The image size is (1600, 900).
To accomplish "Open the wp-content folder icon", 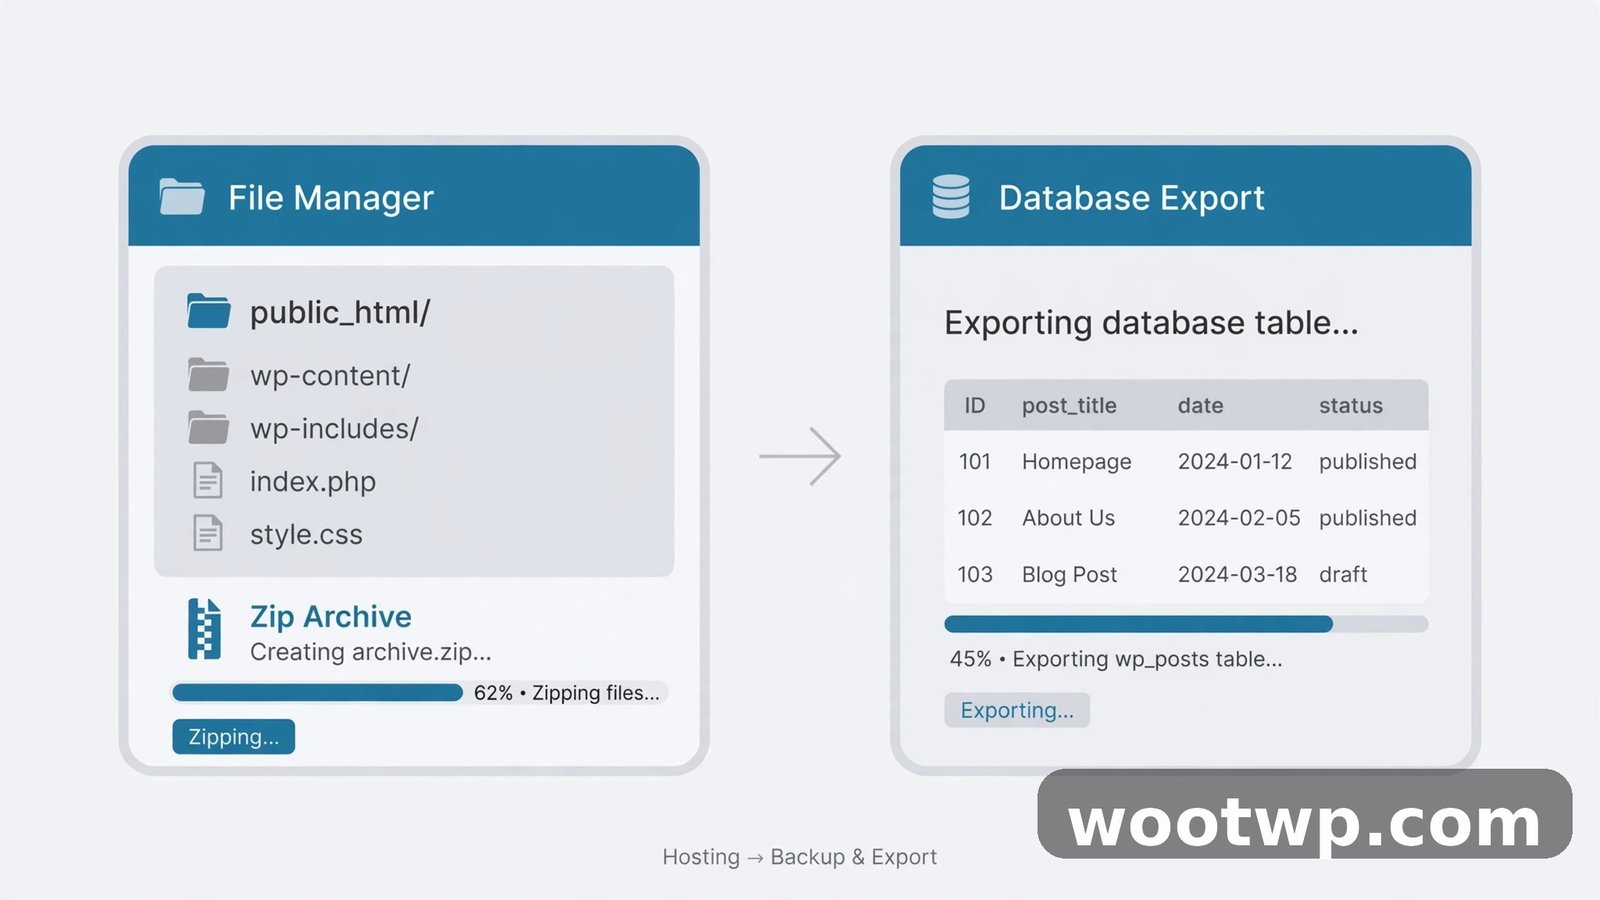I will pyautogui.click(x=208, y=375).
